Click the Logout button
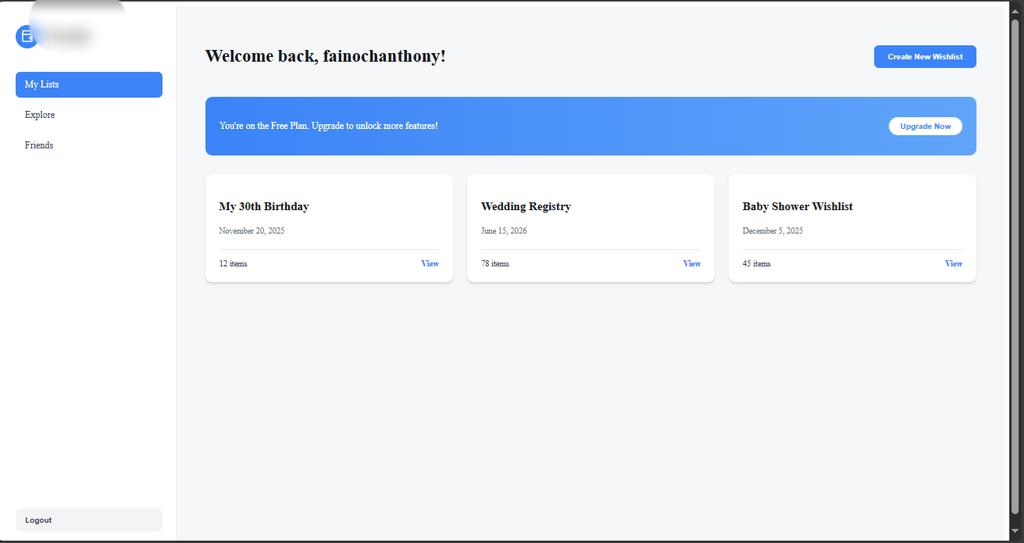The height and width of the screenshot is (543, 1024). point(89,520)
